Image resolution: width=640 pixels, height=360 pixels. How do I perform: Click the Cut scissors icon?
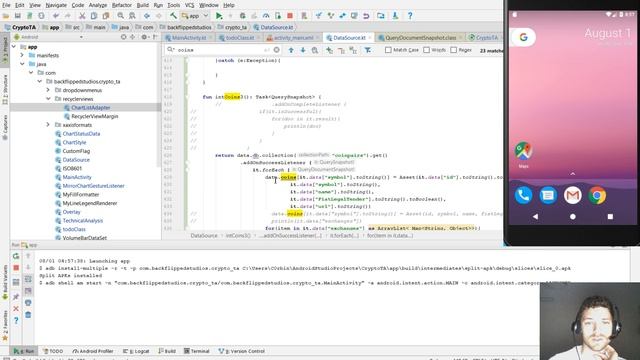(x=82, y=16)
